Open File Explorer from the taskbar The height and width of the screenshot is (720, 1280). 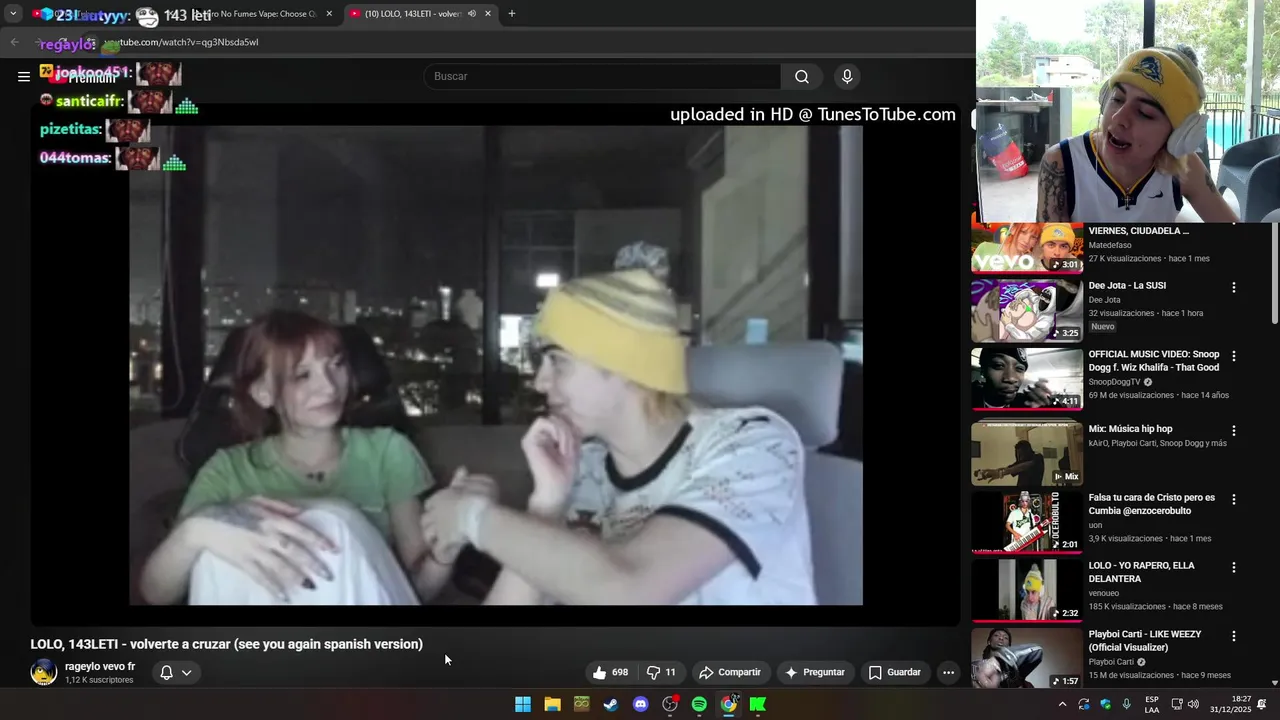coord(552,704)
